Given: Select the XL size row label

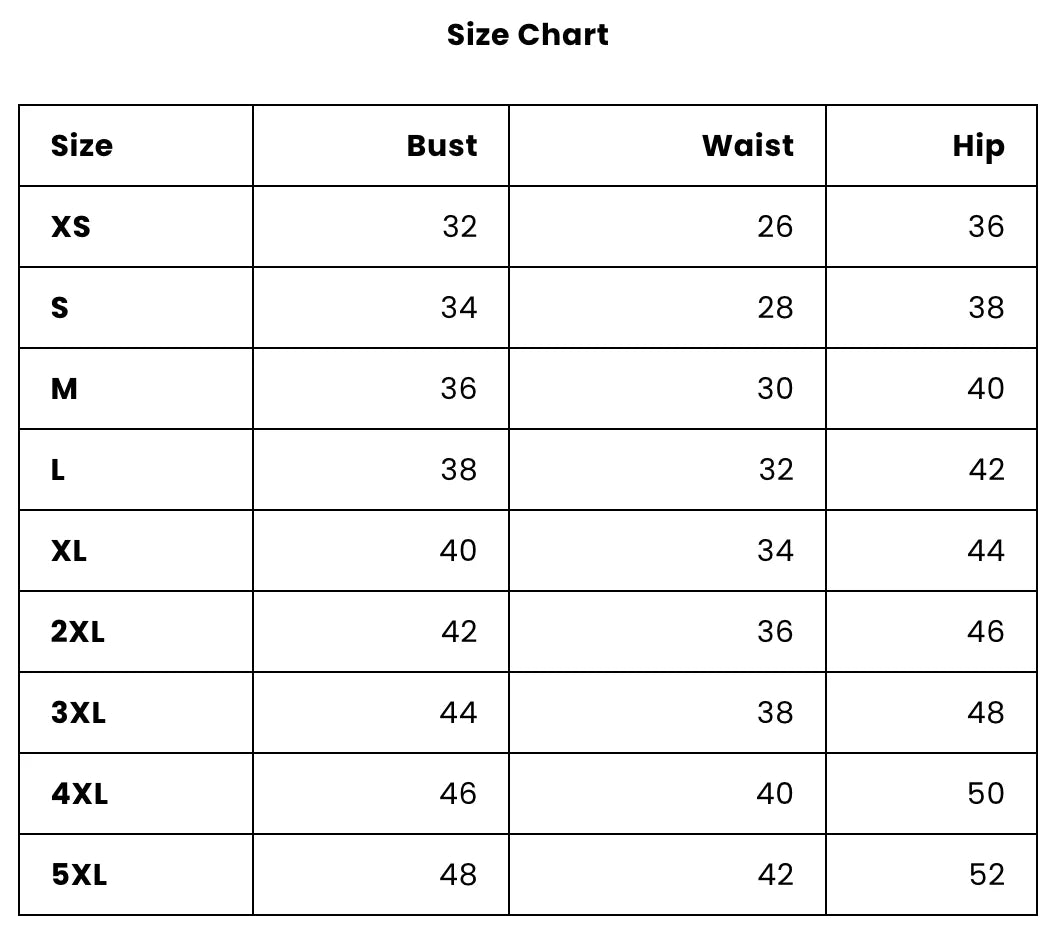Looking at the screenshot, I should pyautogui.click(x=69, y=551).
